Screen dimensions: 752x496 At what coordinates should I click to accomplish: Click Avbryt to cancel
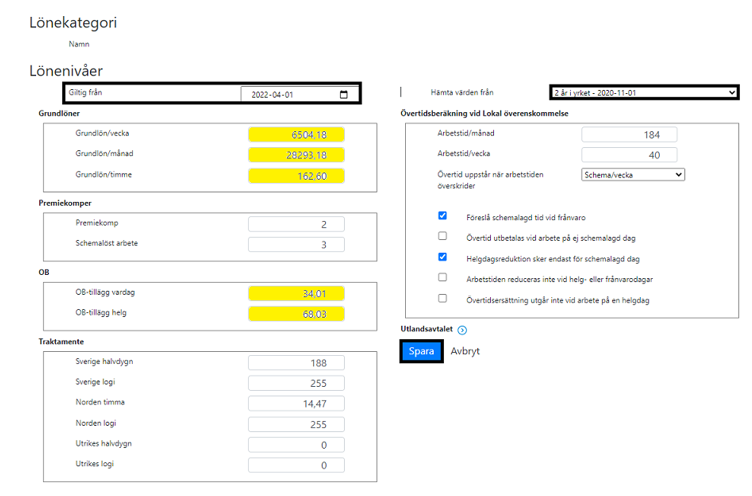pos(465,351)
